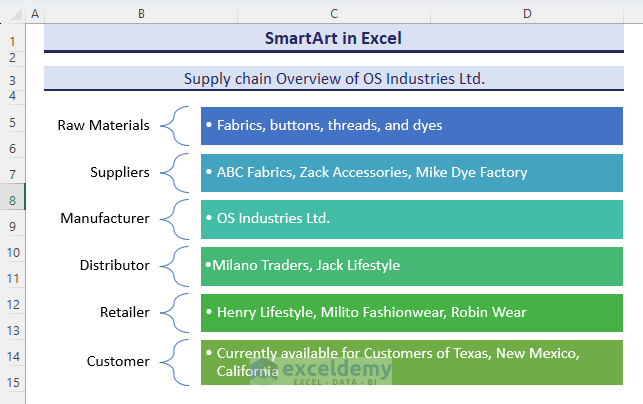Click the 'SmartArt in Excel' title cell
643x404 pixels.
[x=334, y=38]
